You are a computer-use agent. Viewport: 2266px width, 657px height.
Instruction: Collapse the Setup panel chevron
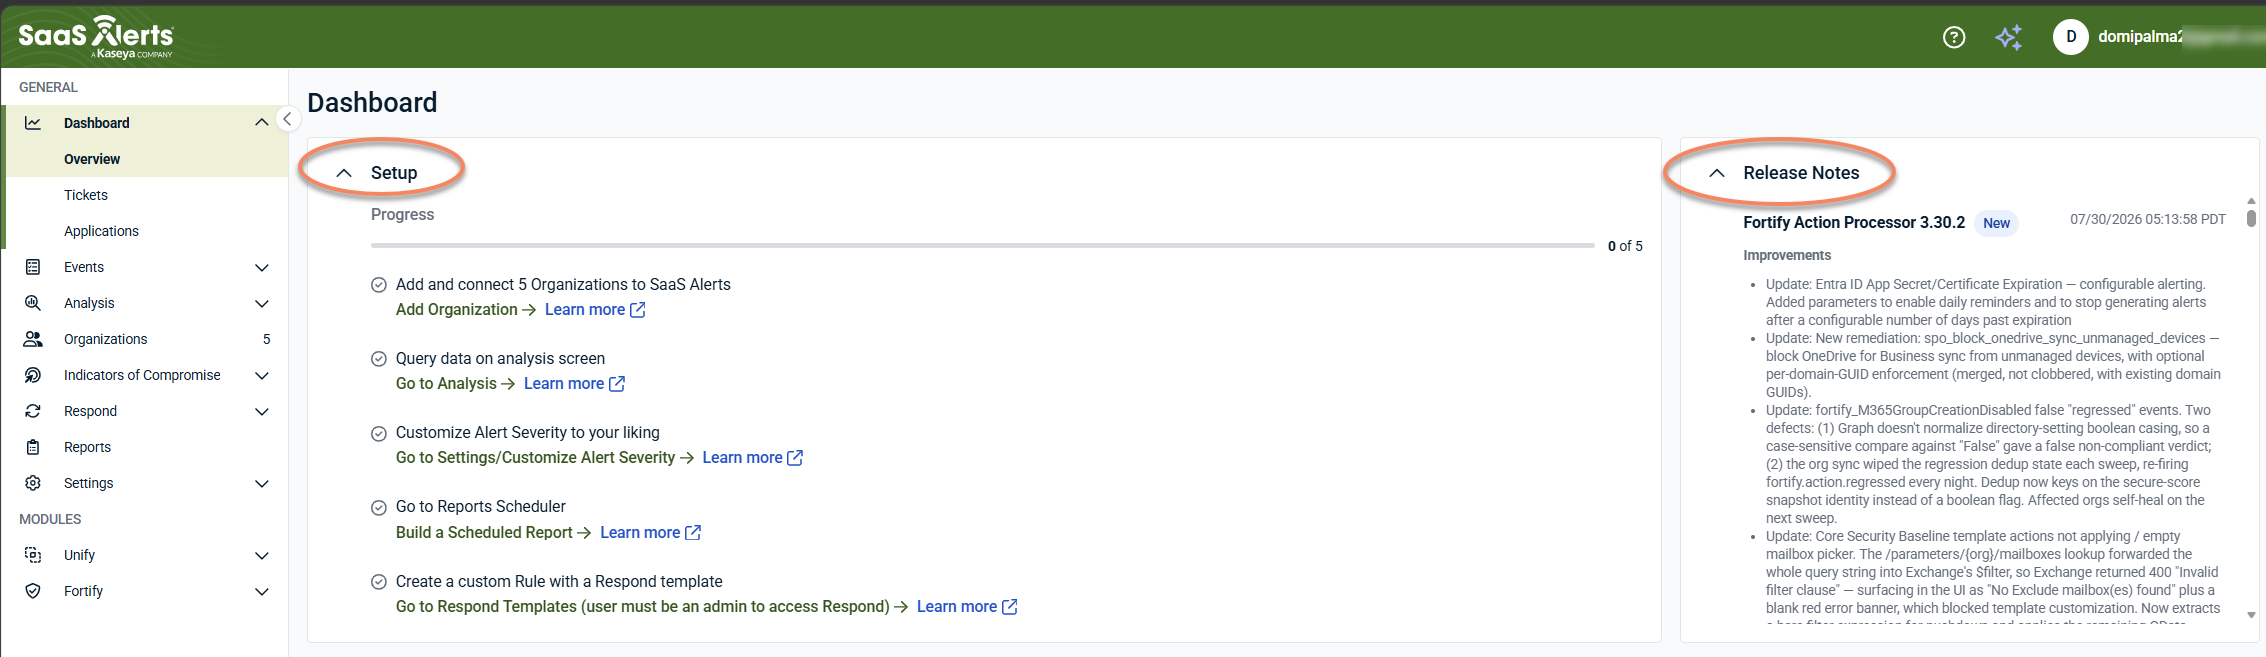point(344,173)
